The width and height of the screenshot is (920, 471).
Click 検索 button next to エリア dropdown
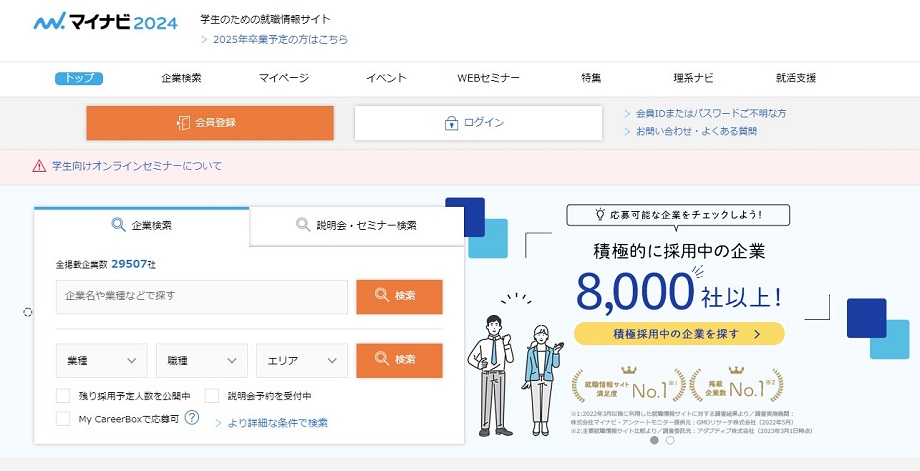[399, 360]
